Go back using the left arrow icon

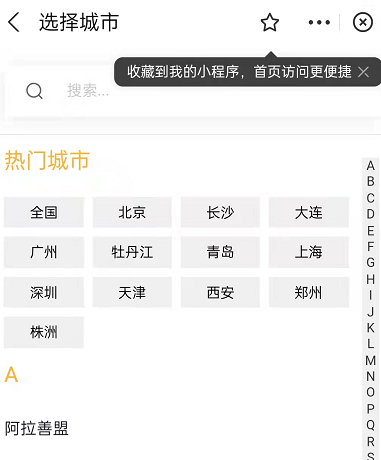tap(14, 22)
